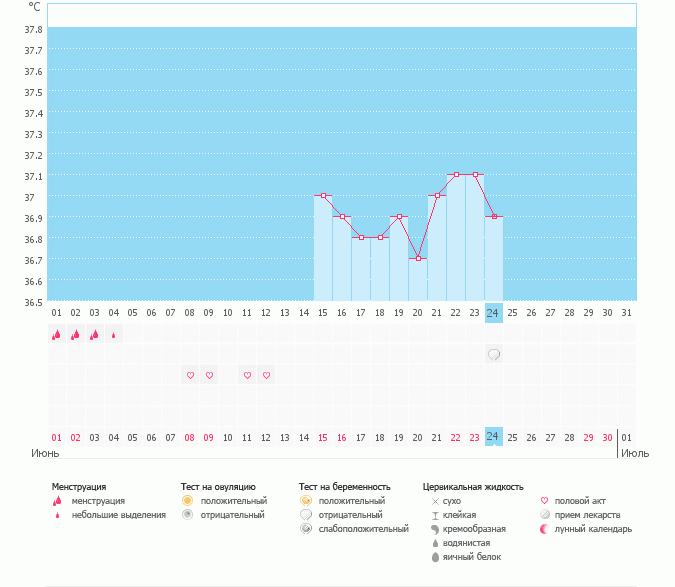Click red date 29 in the bottom date row
The height and width of the screenshot is (587, 675).
588,437
